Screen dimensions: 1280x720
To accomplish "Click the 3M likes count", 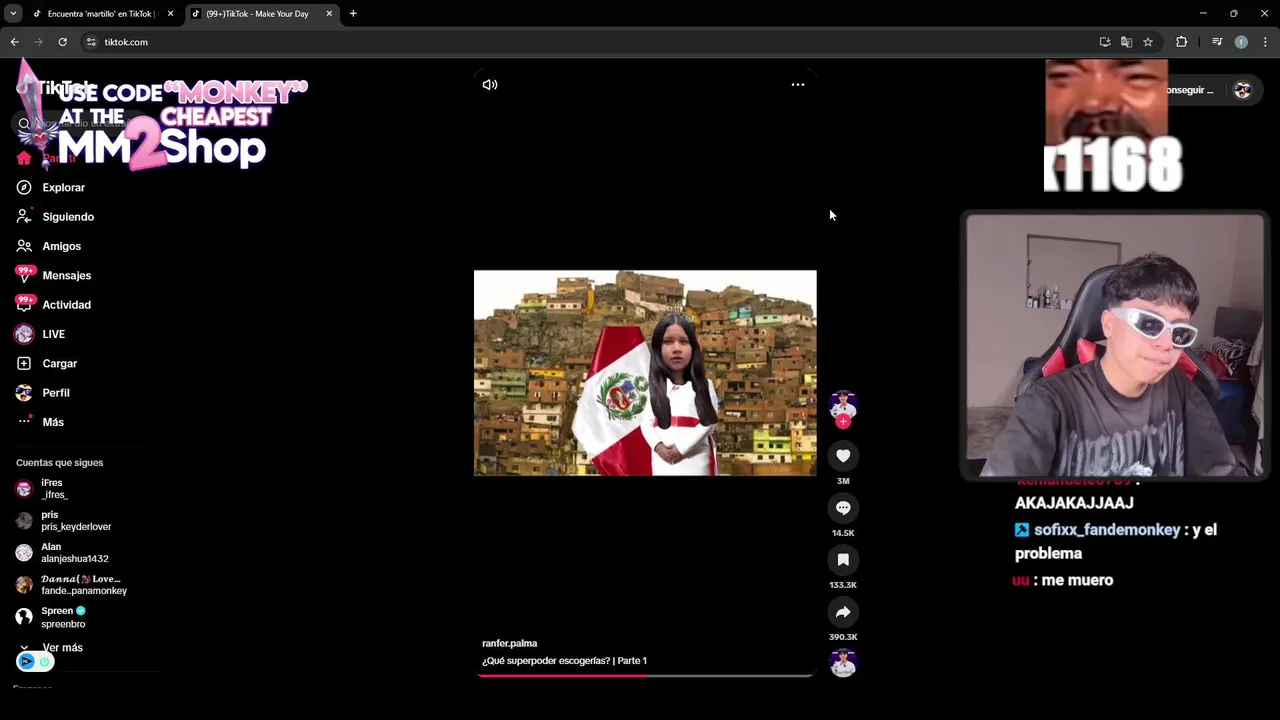I will point(843,481).
